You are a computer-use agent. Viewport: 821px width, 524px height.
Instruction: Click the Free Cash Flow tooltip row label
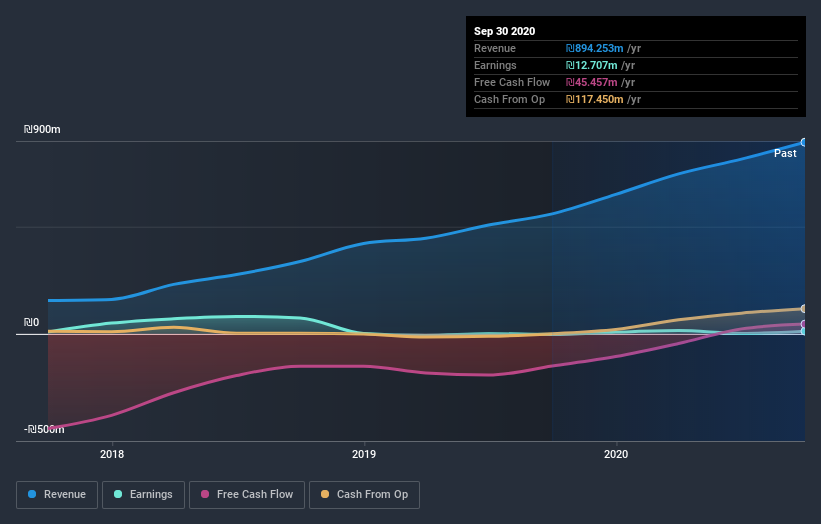(512, 82)
